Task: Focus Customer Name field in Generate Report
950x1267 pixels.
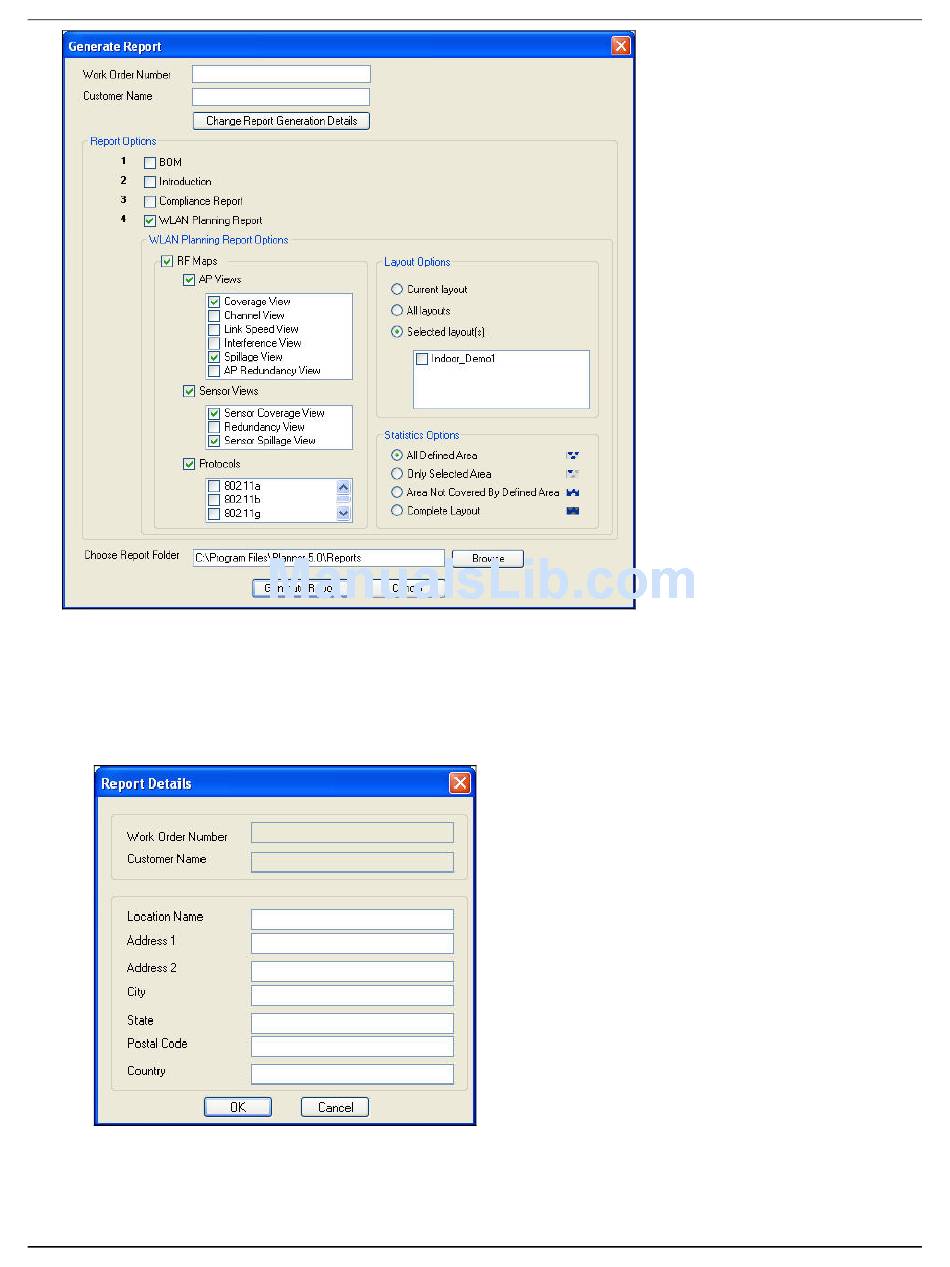Action: [281, 97]
